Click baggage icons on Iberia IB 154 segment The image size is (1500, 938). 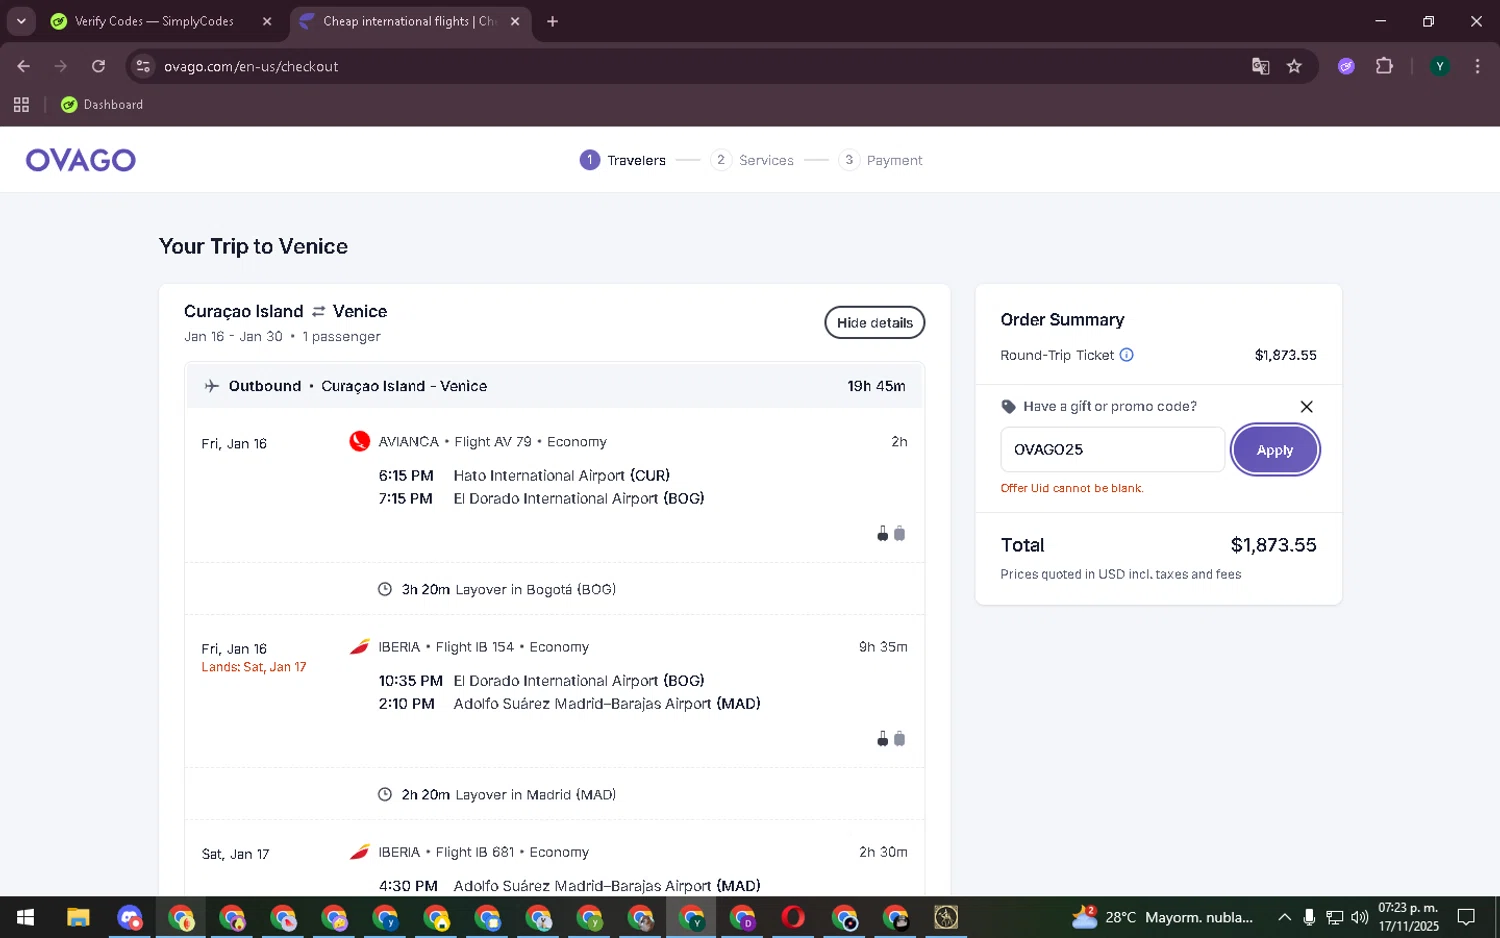point(891,739)
